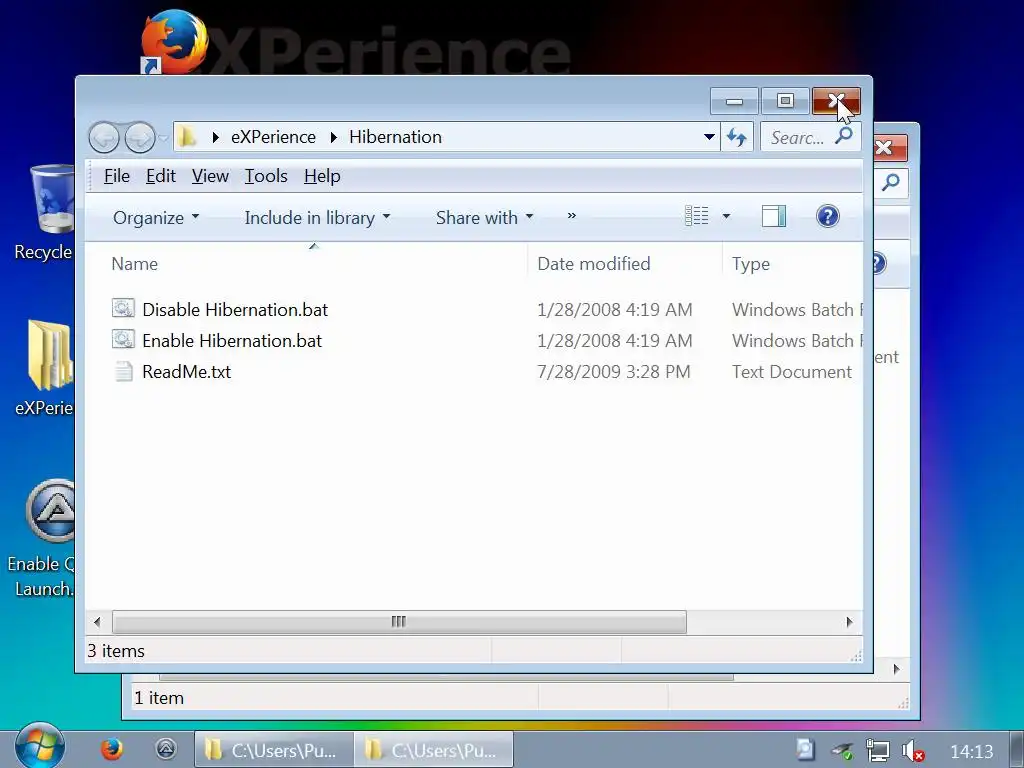Open the File menu
1024x768 pixels.
117,176
